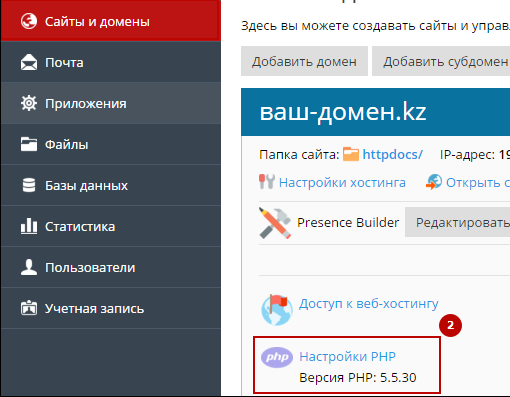Click the account card icon next to Учетная запись
This screenshot has width=510, height=397.
coord(29,308)
